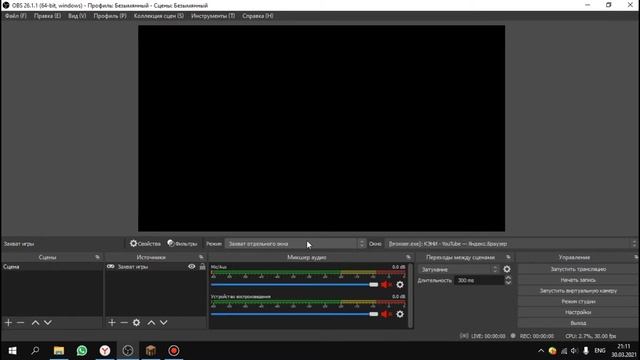This screenshot has height=360, width=640.
Task: Click ENG language indicator in tray
Action: pos(600,351)
